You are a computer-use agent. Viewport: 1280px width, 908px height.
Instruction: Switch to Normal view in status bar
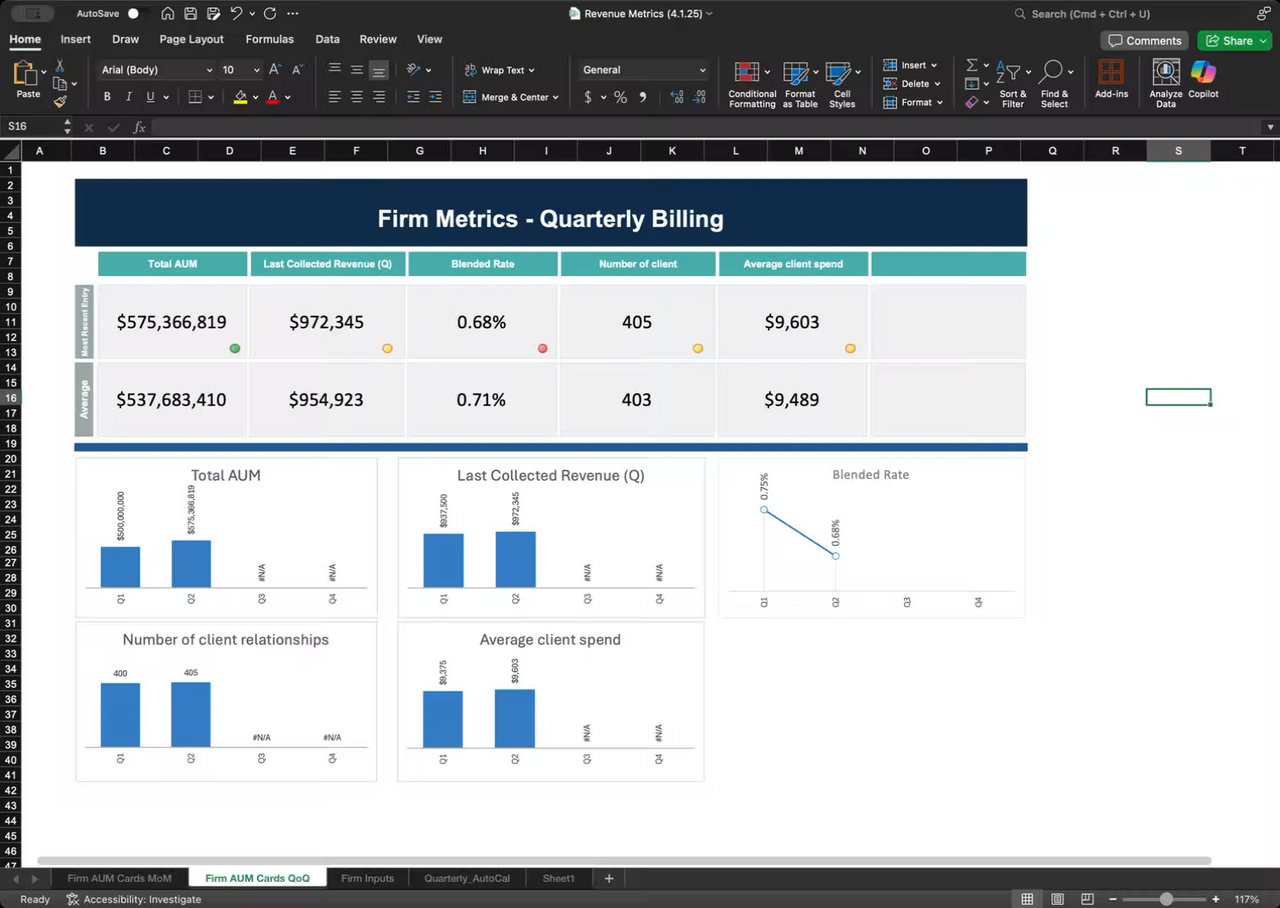pos(1027,899)
